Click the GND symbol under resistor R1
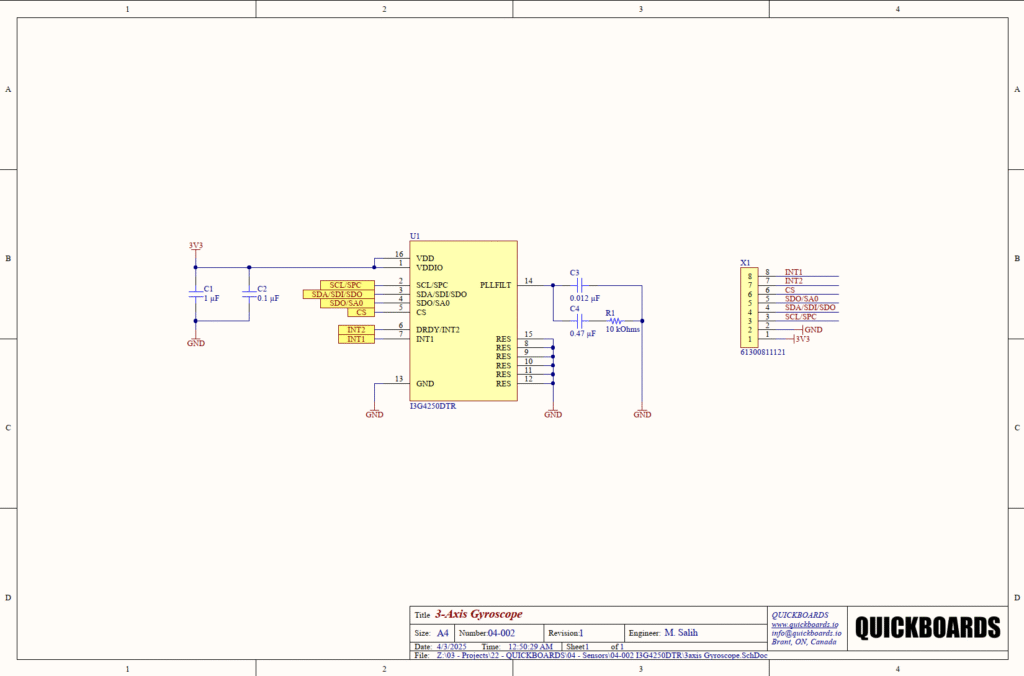Screen dimensions: 1024x676 pos(642,411)
